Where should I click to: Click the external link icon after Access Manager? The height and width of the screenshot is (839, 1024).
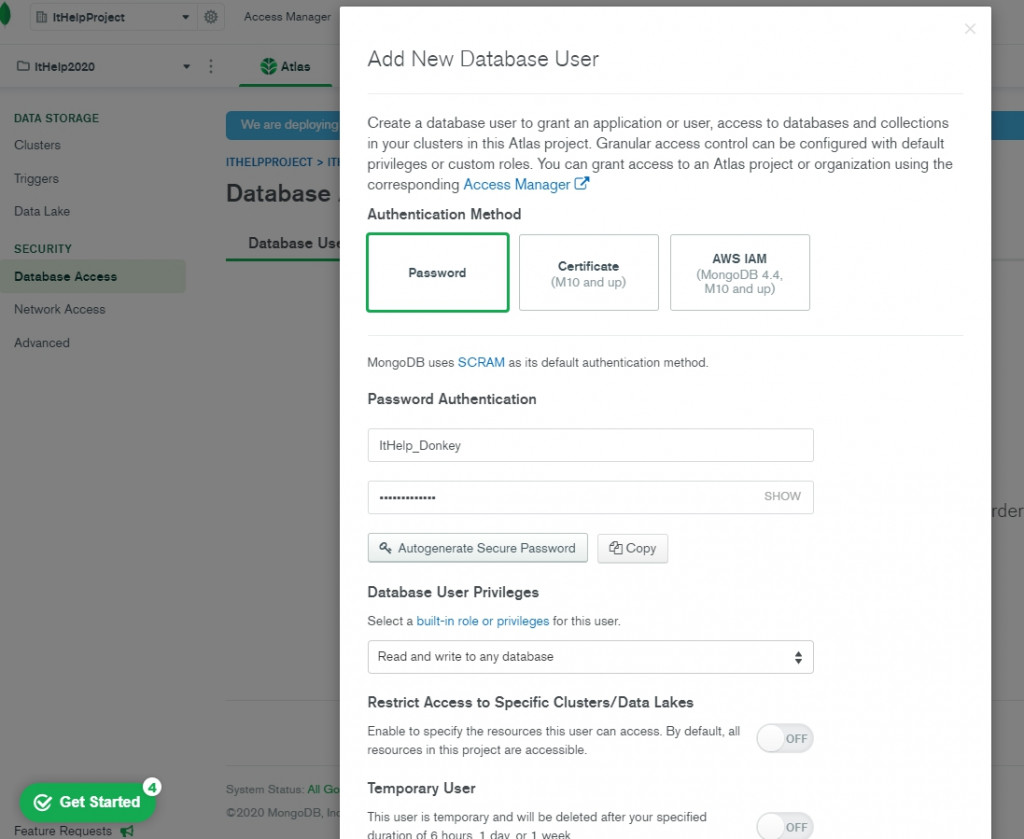(x=581, y=183)
